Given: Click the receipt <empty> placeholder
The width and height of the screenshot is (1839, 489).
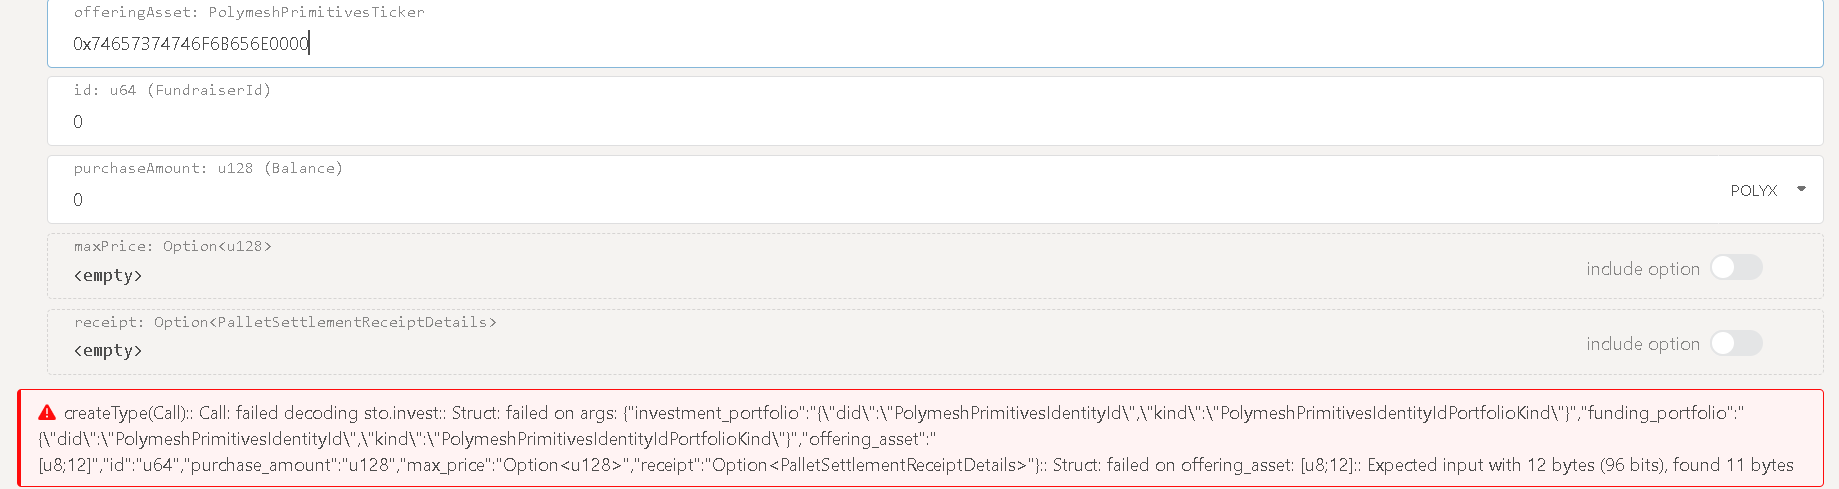Looking at the screenshot, I should (108, 351).
